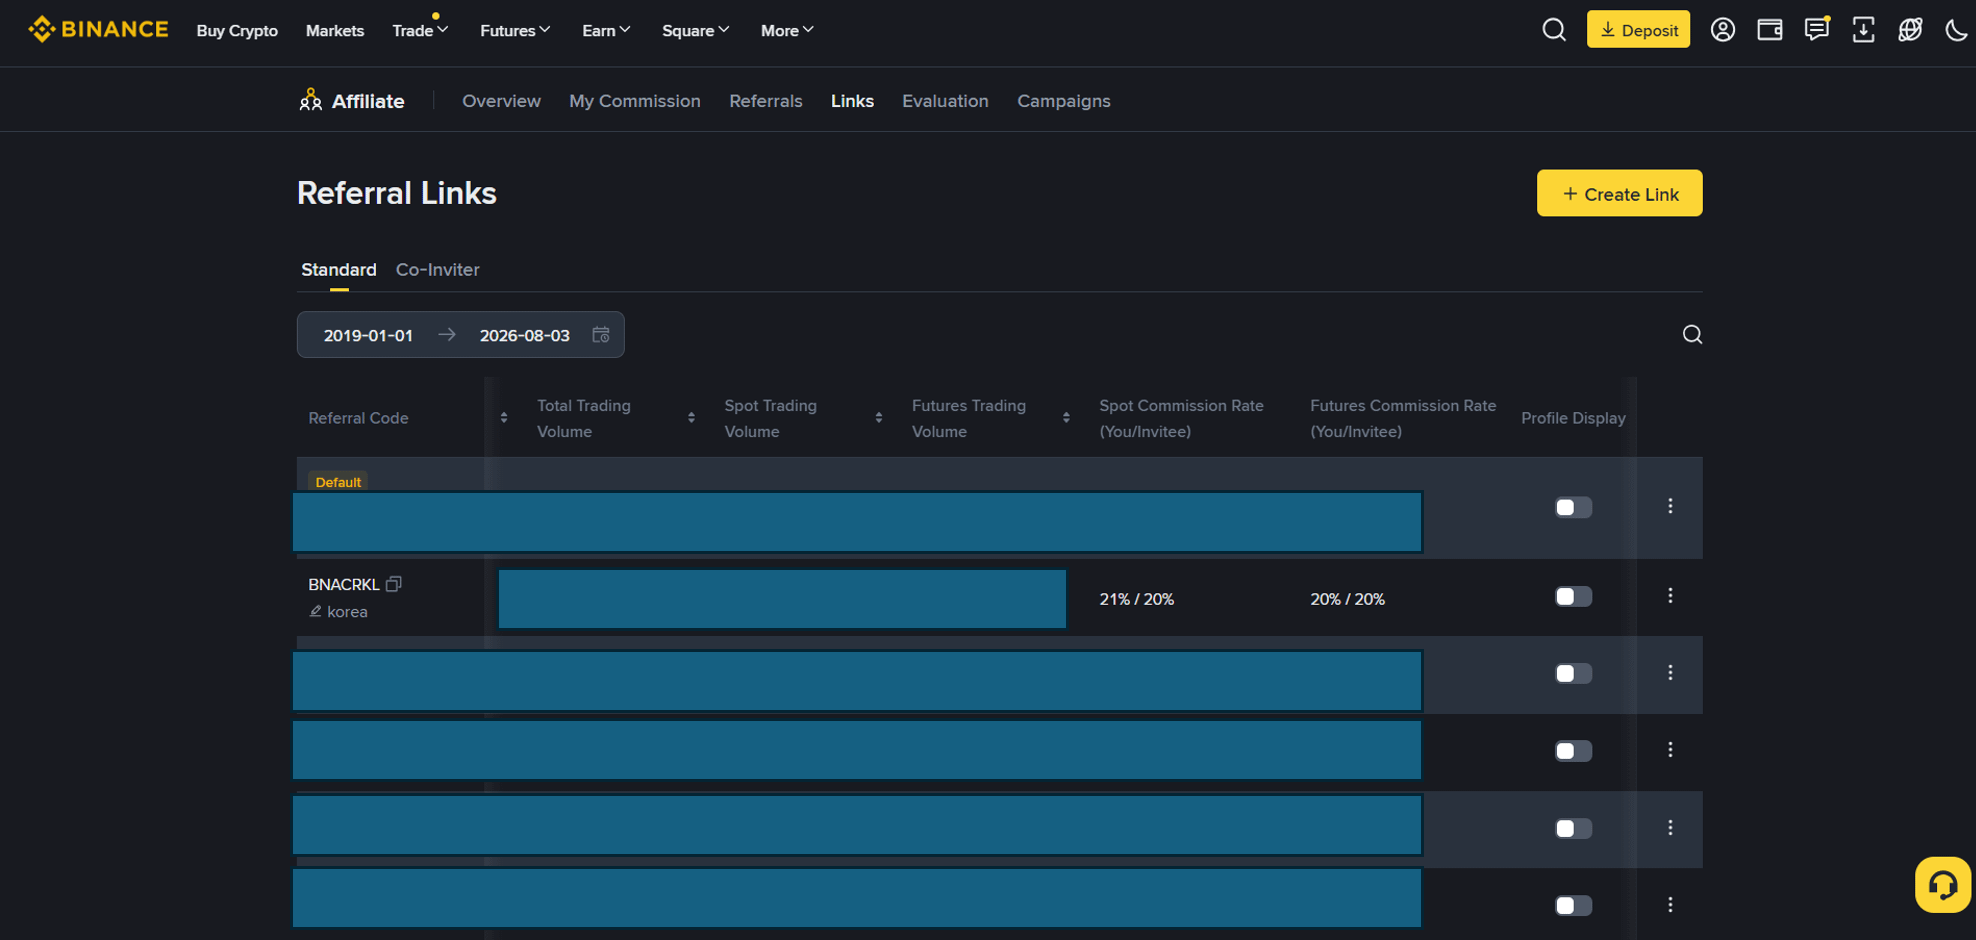Toggle Profile Display in the sixth table row
The image size is (1976, 940).
(1573, 906)
